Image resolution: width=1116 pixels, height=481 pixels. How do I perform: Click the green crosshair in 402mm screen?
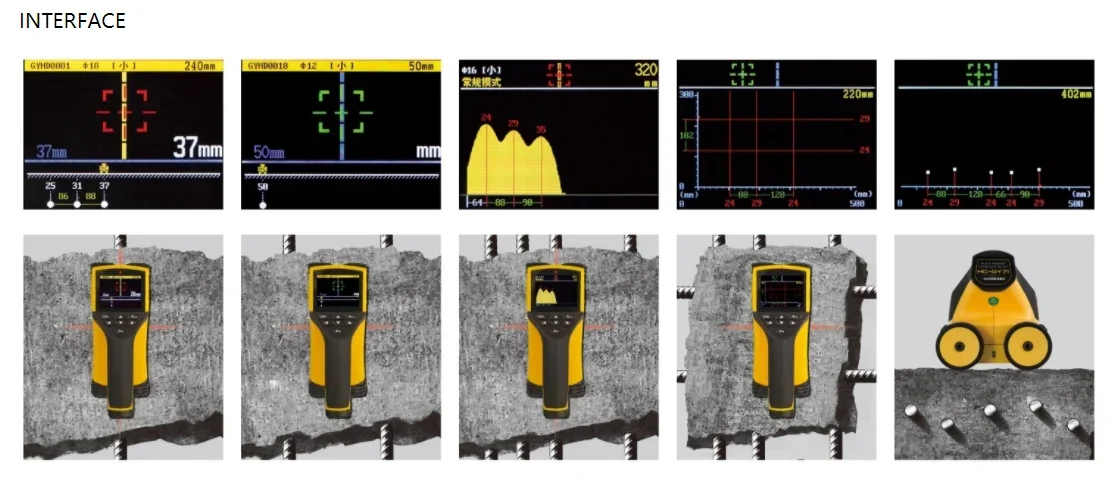click(979, 73)
